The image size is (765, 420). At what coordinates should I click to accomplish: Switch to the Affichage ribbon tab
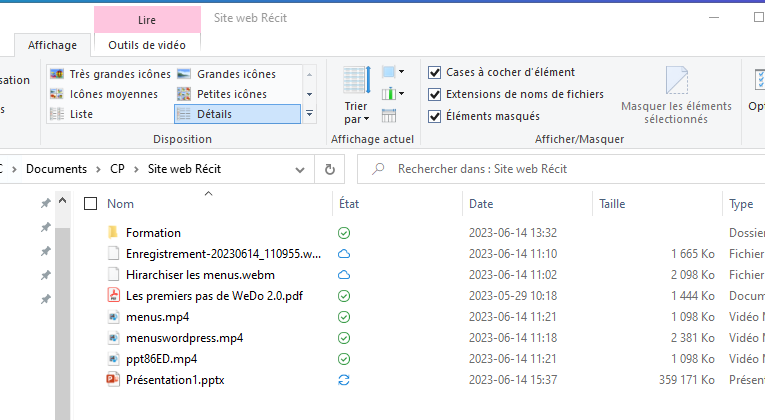tap(52, 44)
